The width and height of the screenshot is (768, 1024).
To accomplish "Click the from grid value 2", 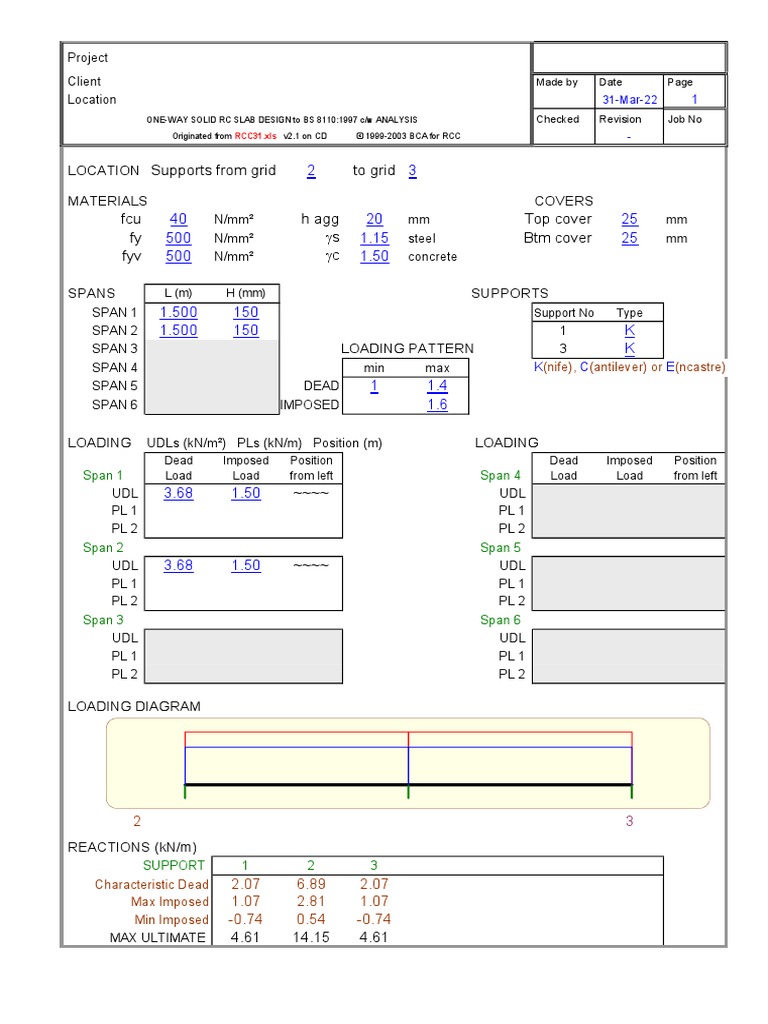I will click(x=311, y=170).
